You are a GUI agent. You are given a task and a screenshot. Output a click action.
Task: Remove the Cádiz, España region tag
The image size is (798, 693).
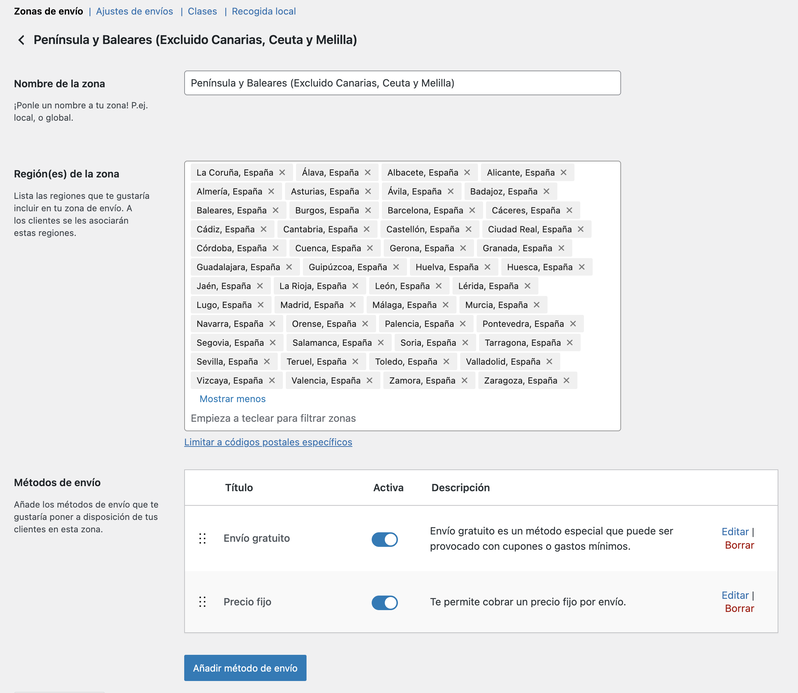point(264,229)
